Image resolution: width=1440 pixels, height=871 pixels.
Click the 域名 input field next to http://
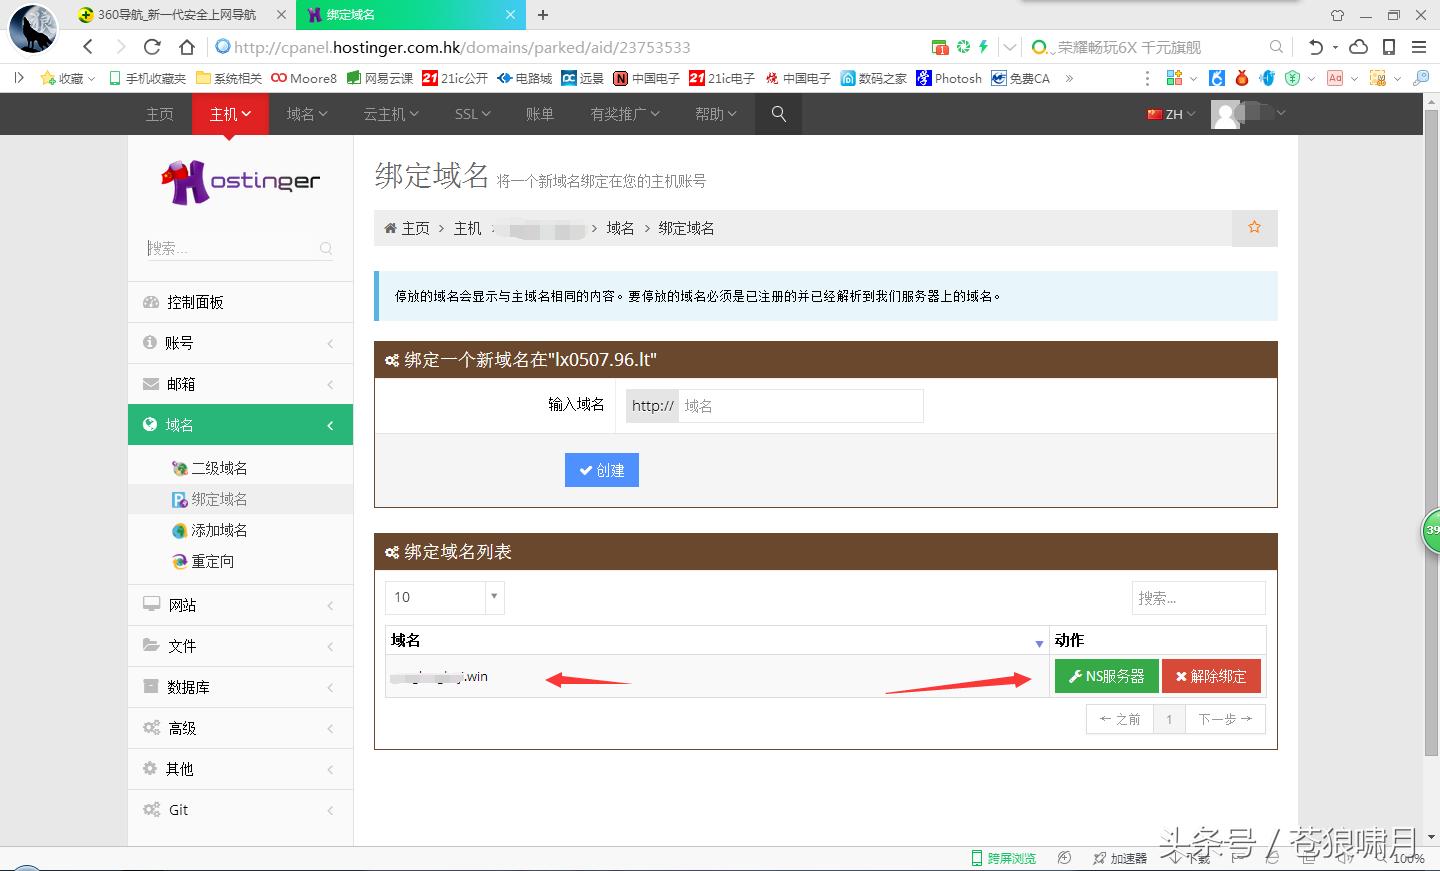click(x=800, y=405)
